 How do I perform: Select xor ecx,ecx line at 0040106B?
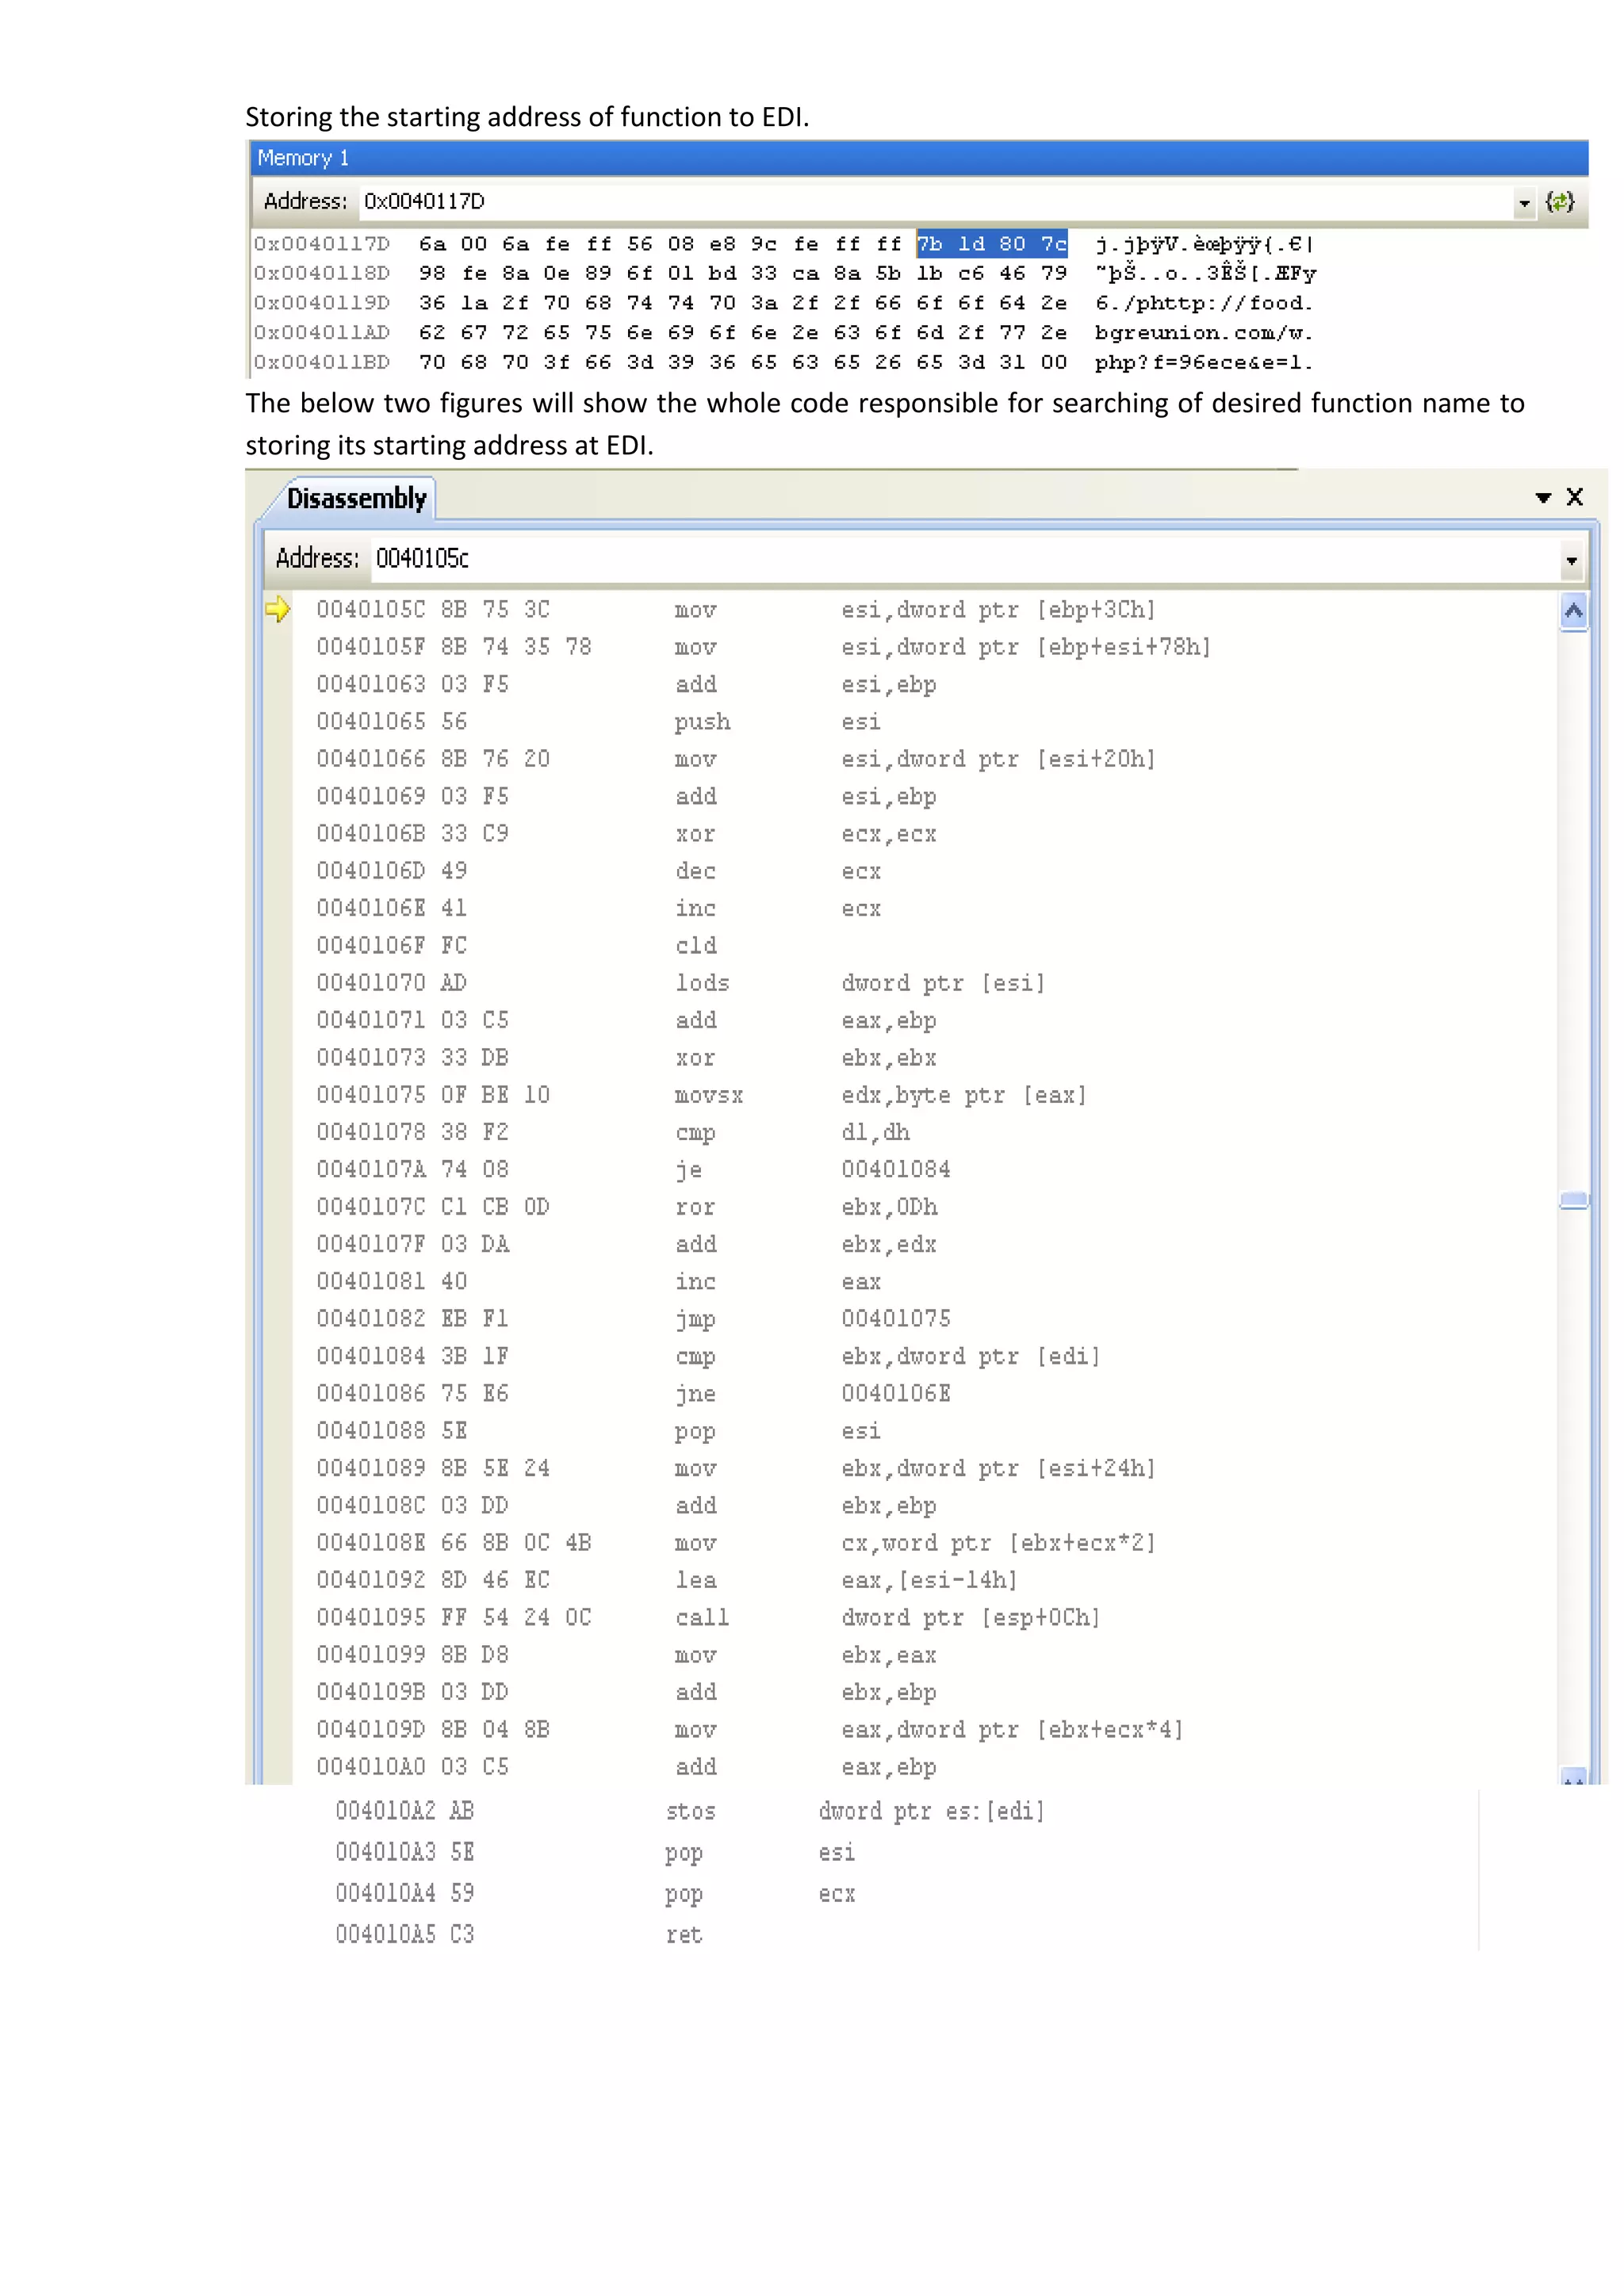[626, 834]
